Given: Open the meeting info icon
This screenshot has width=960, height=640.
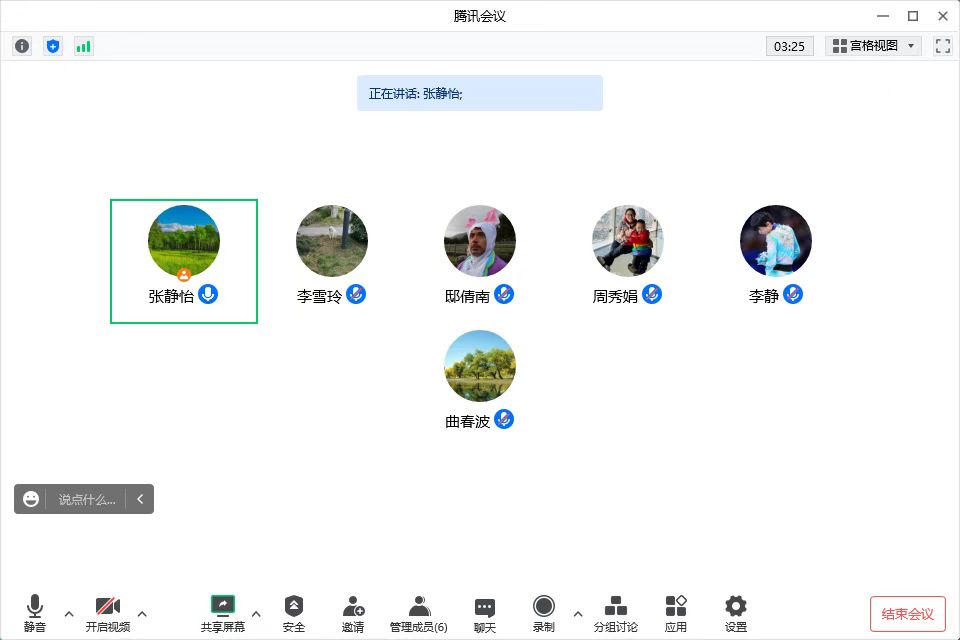Looking at the screenshot, I should pyautogui.click(x=22, y=46).
